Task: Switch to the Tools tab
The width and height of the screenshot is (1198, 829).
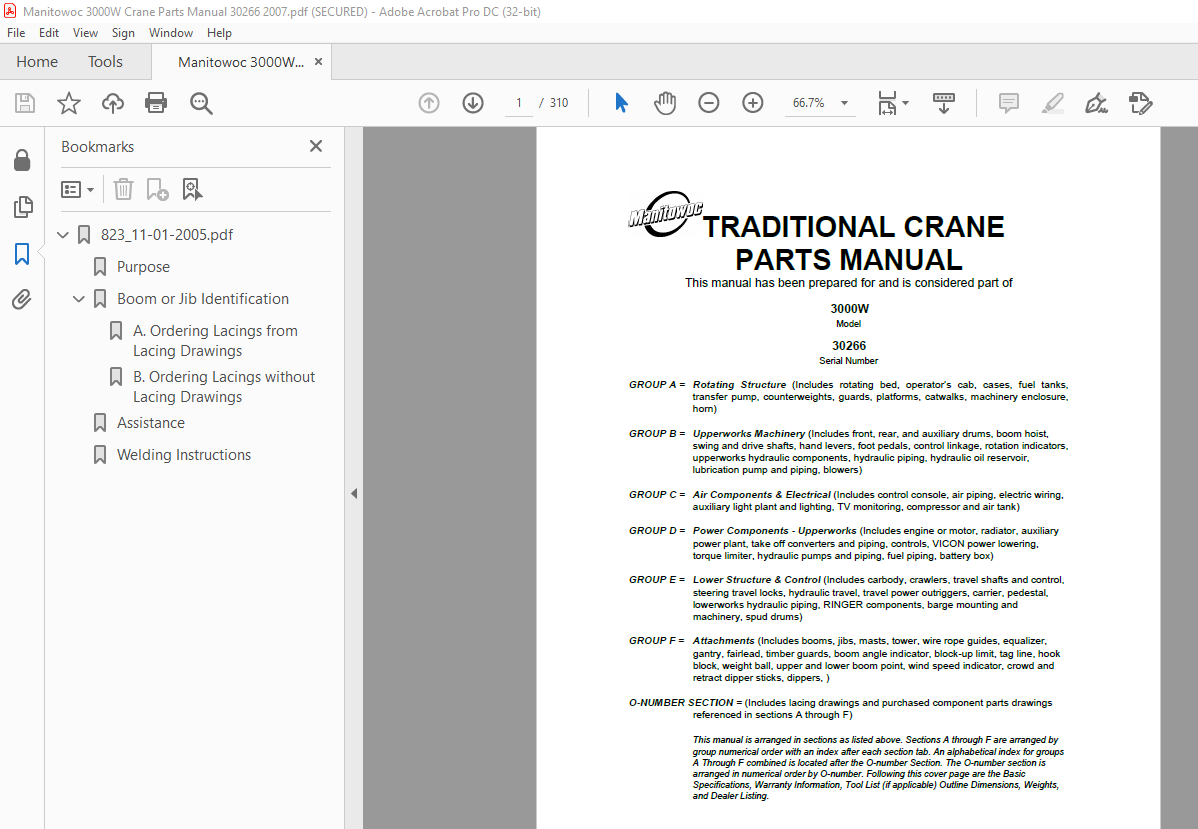Action: point(105,62)
